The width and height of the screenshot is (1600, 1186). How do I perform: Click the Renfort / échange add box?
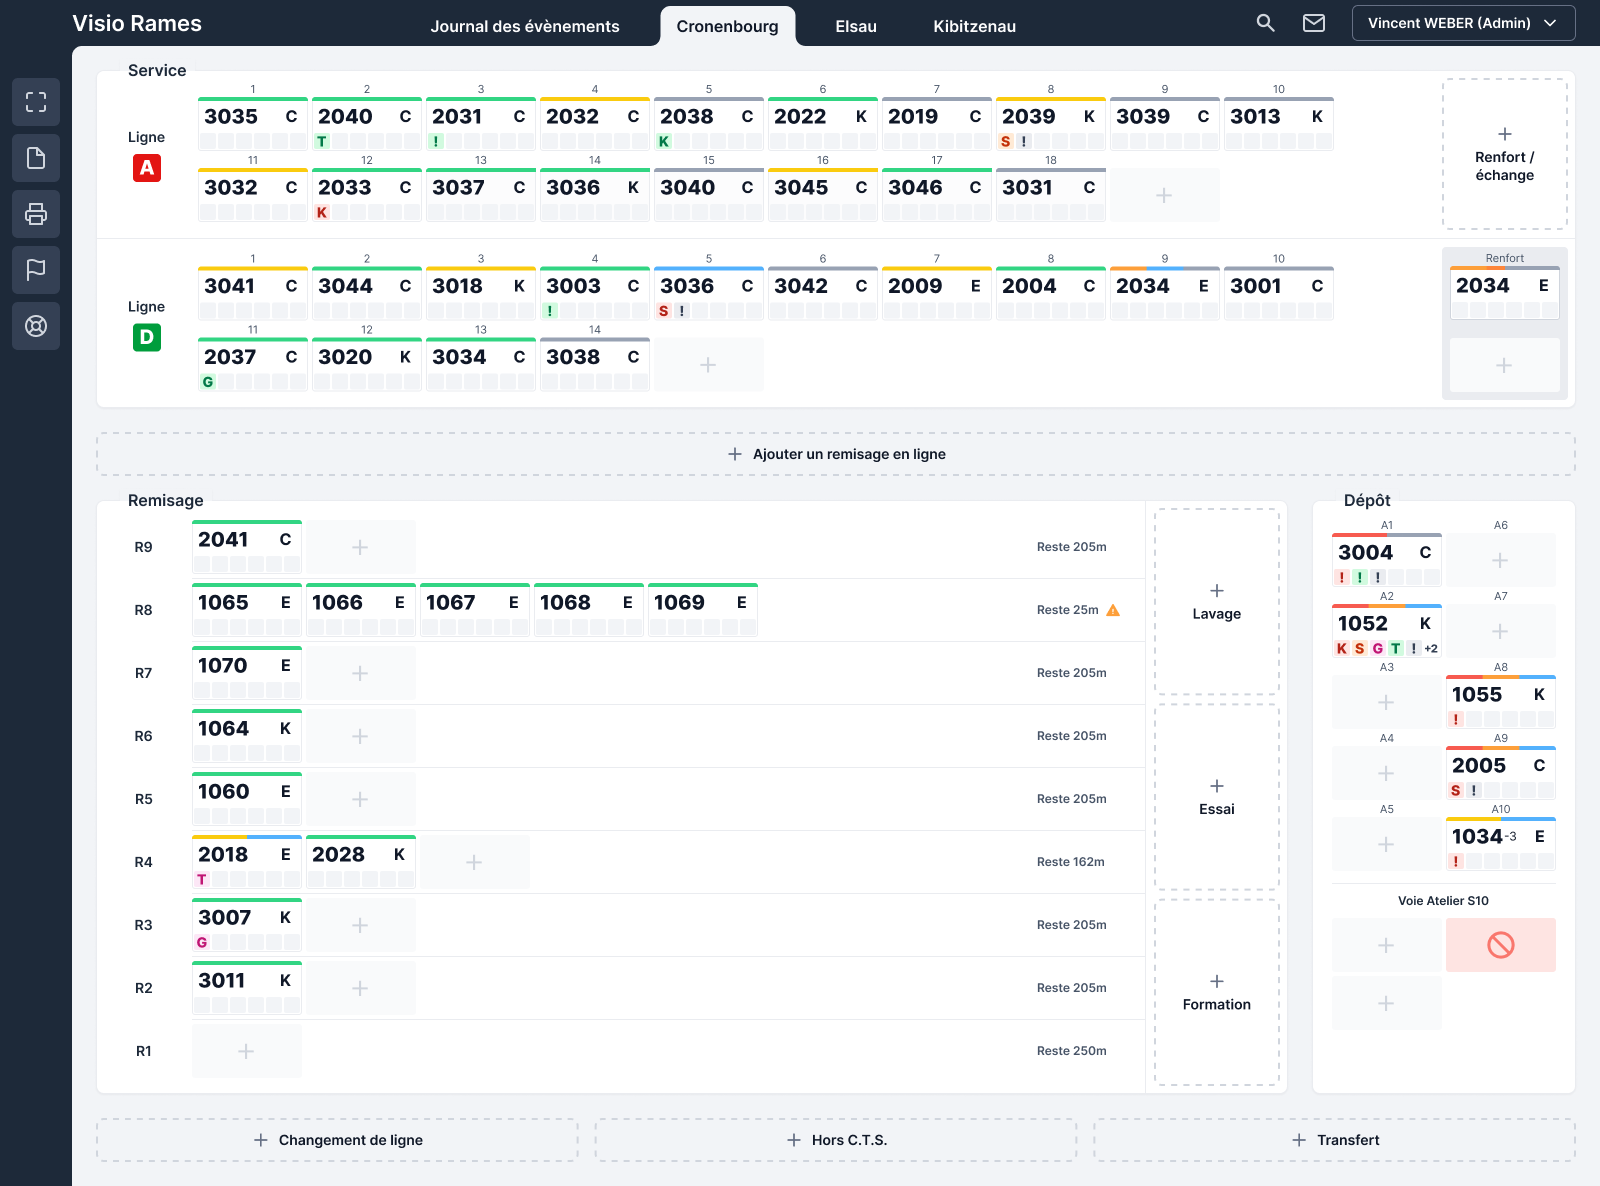coord(1505,154)
